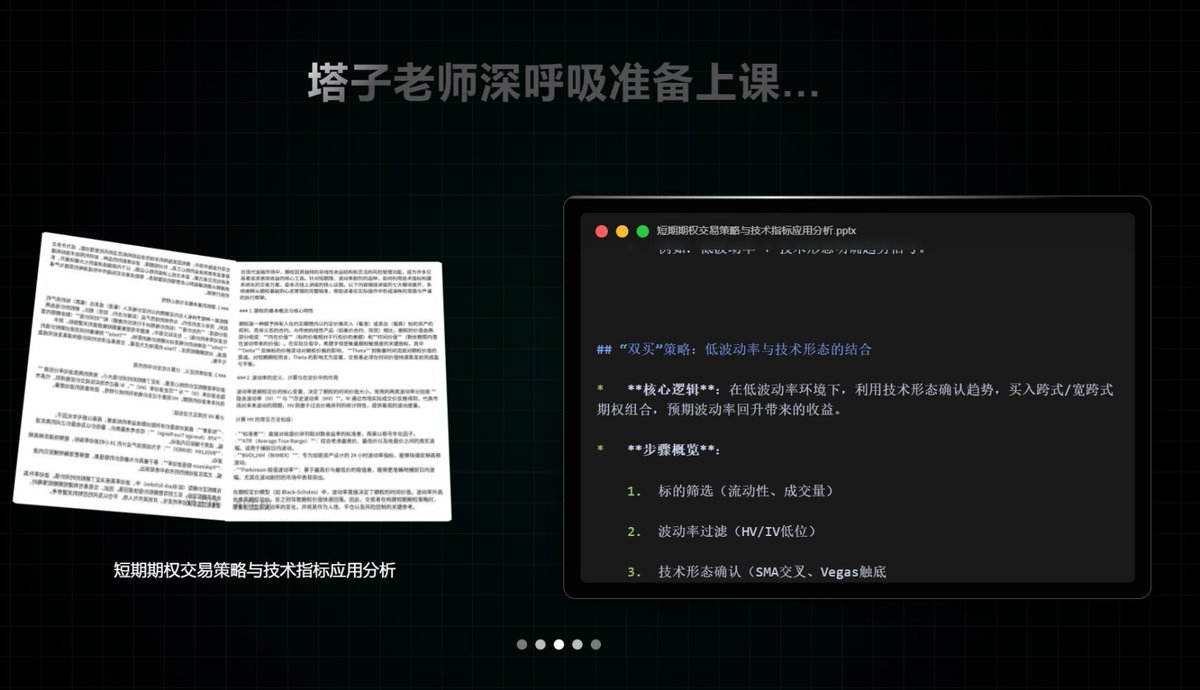Click the red traffic light button
The height and width of the screenshot is (690, 1200).
(x=600, y=230)
